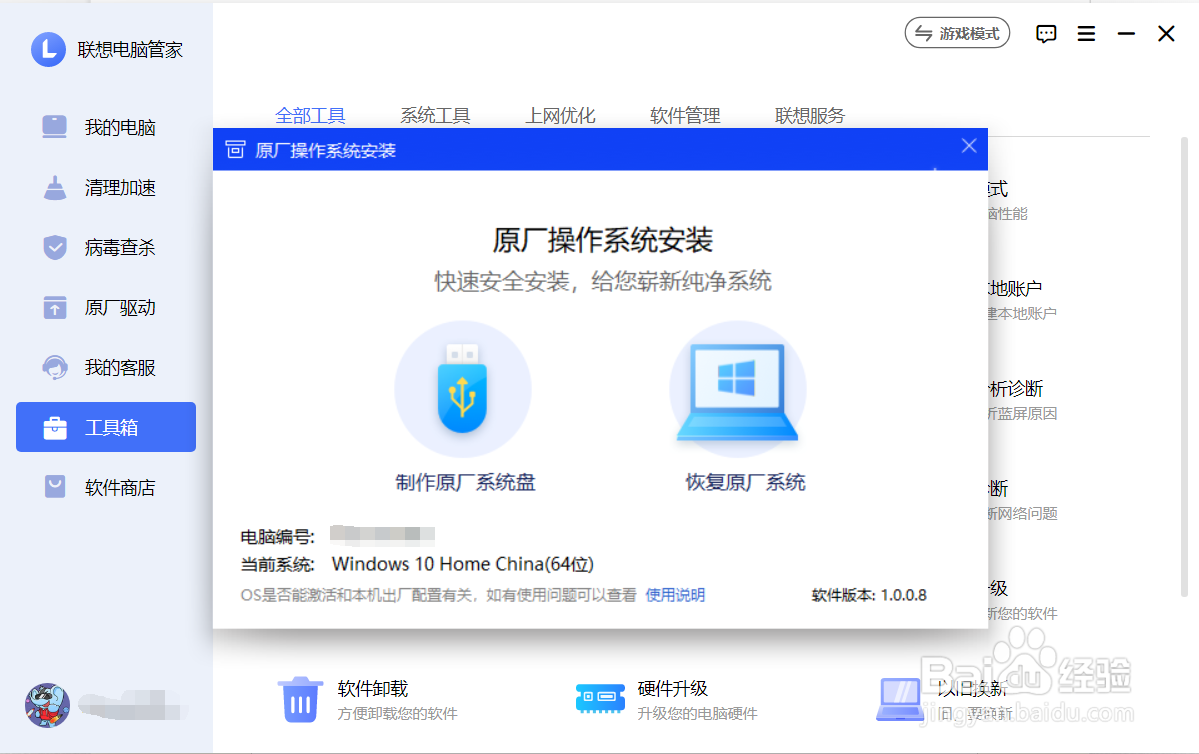This screenshot has width=1199, height=754.
Task: Click the 以旧换新 laptop icon
Action: (899, 699)
